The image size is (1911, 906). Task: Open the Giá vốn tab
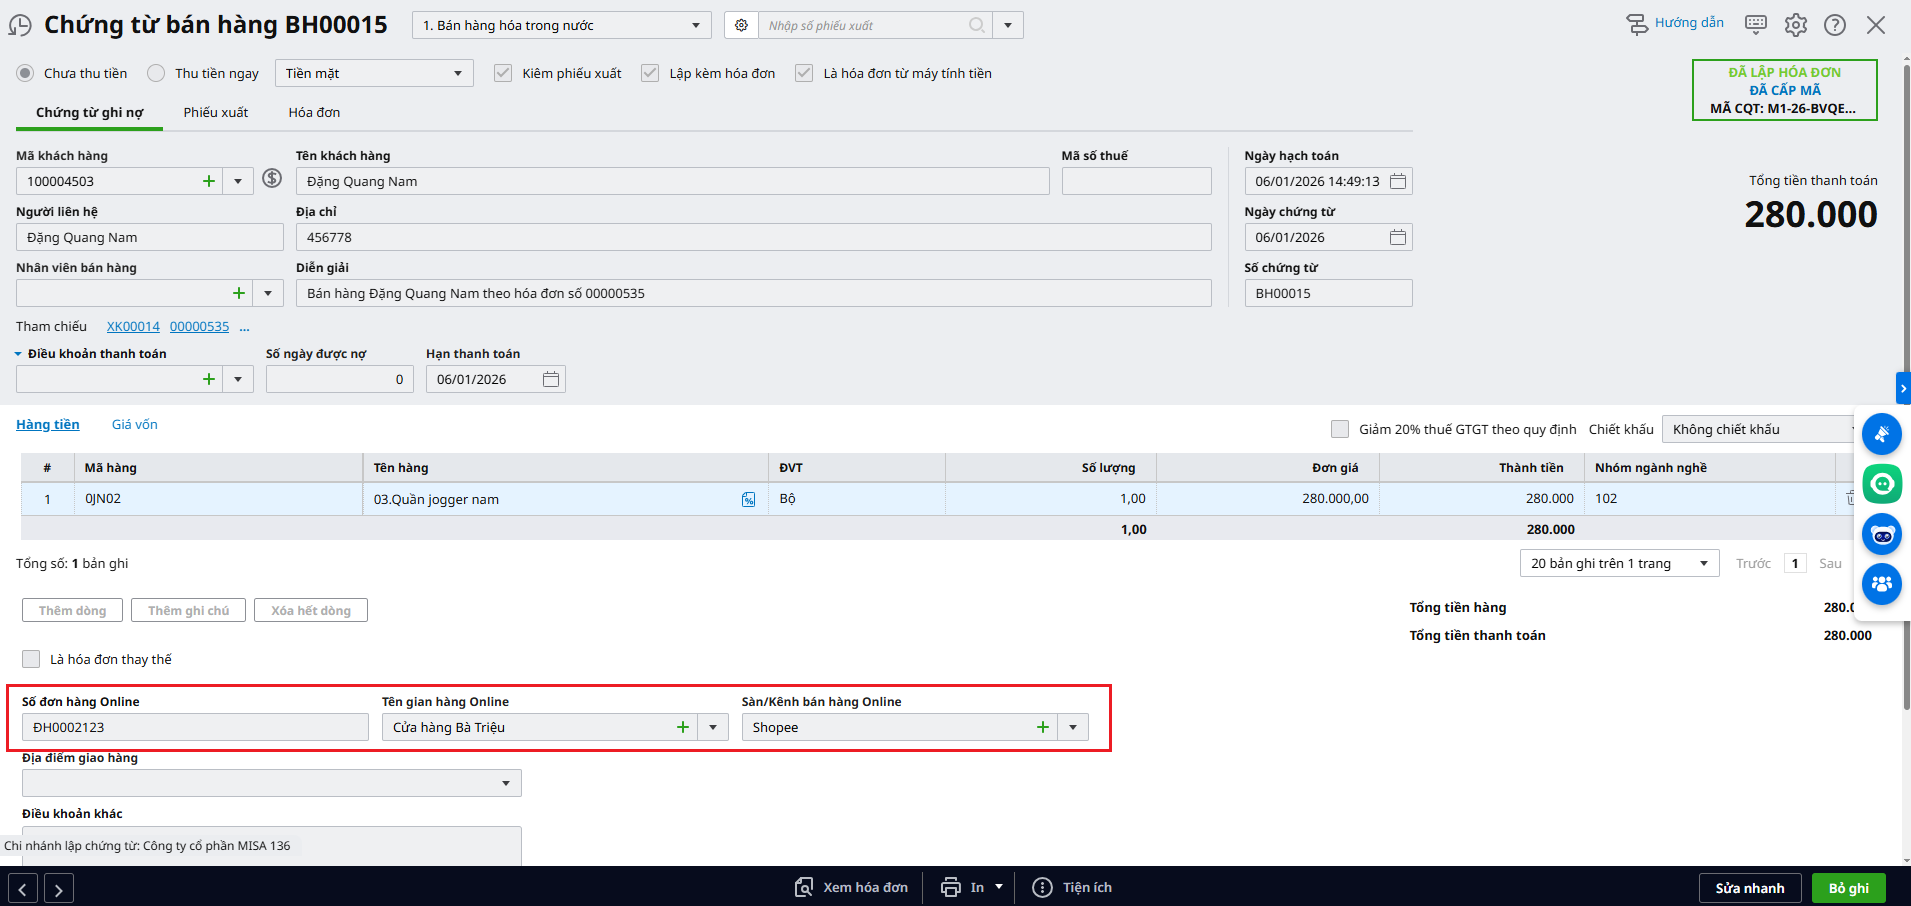click(x=134, y=424)
